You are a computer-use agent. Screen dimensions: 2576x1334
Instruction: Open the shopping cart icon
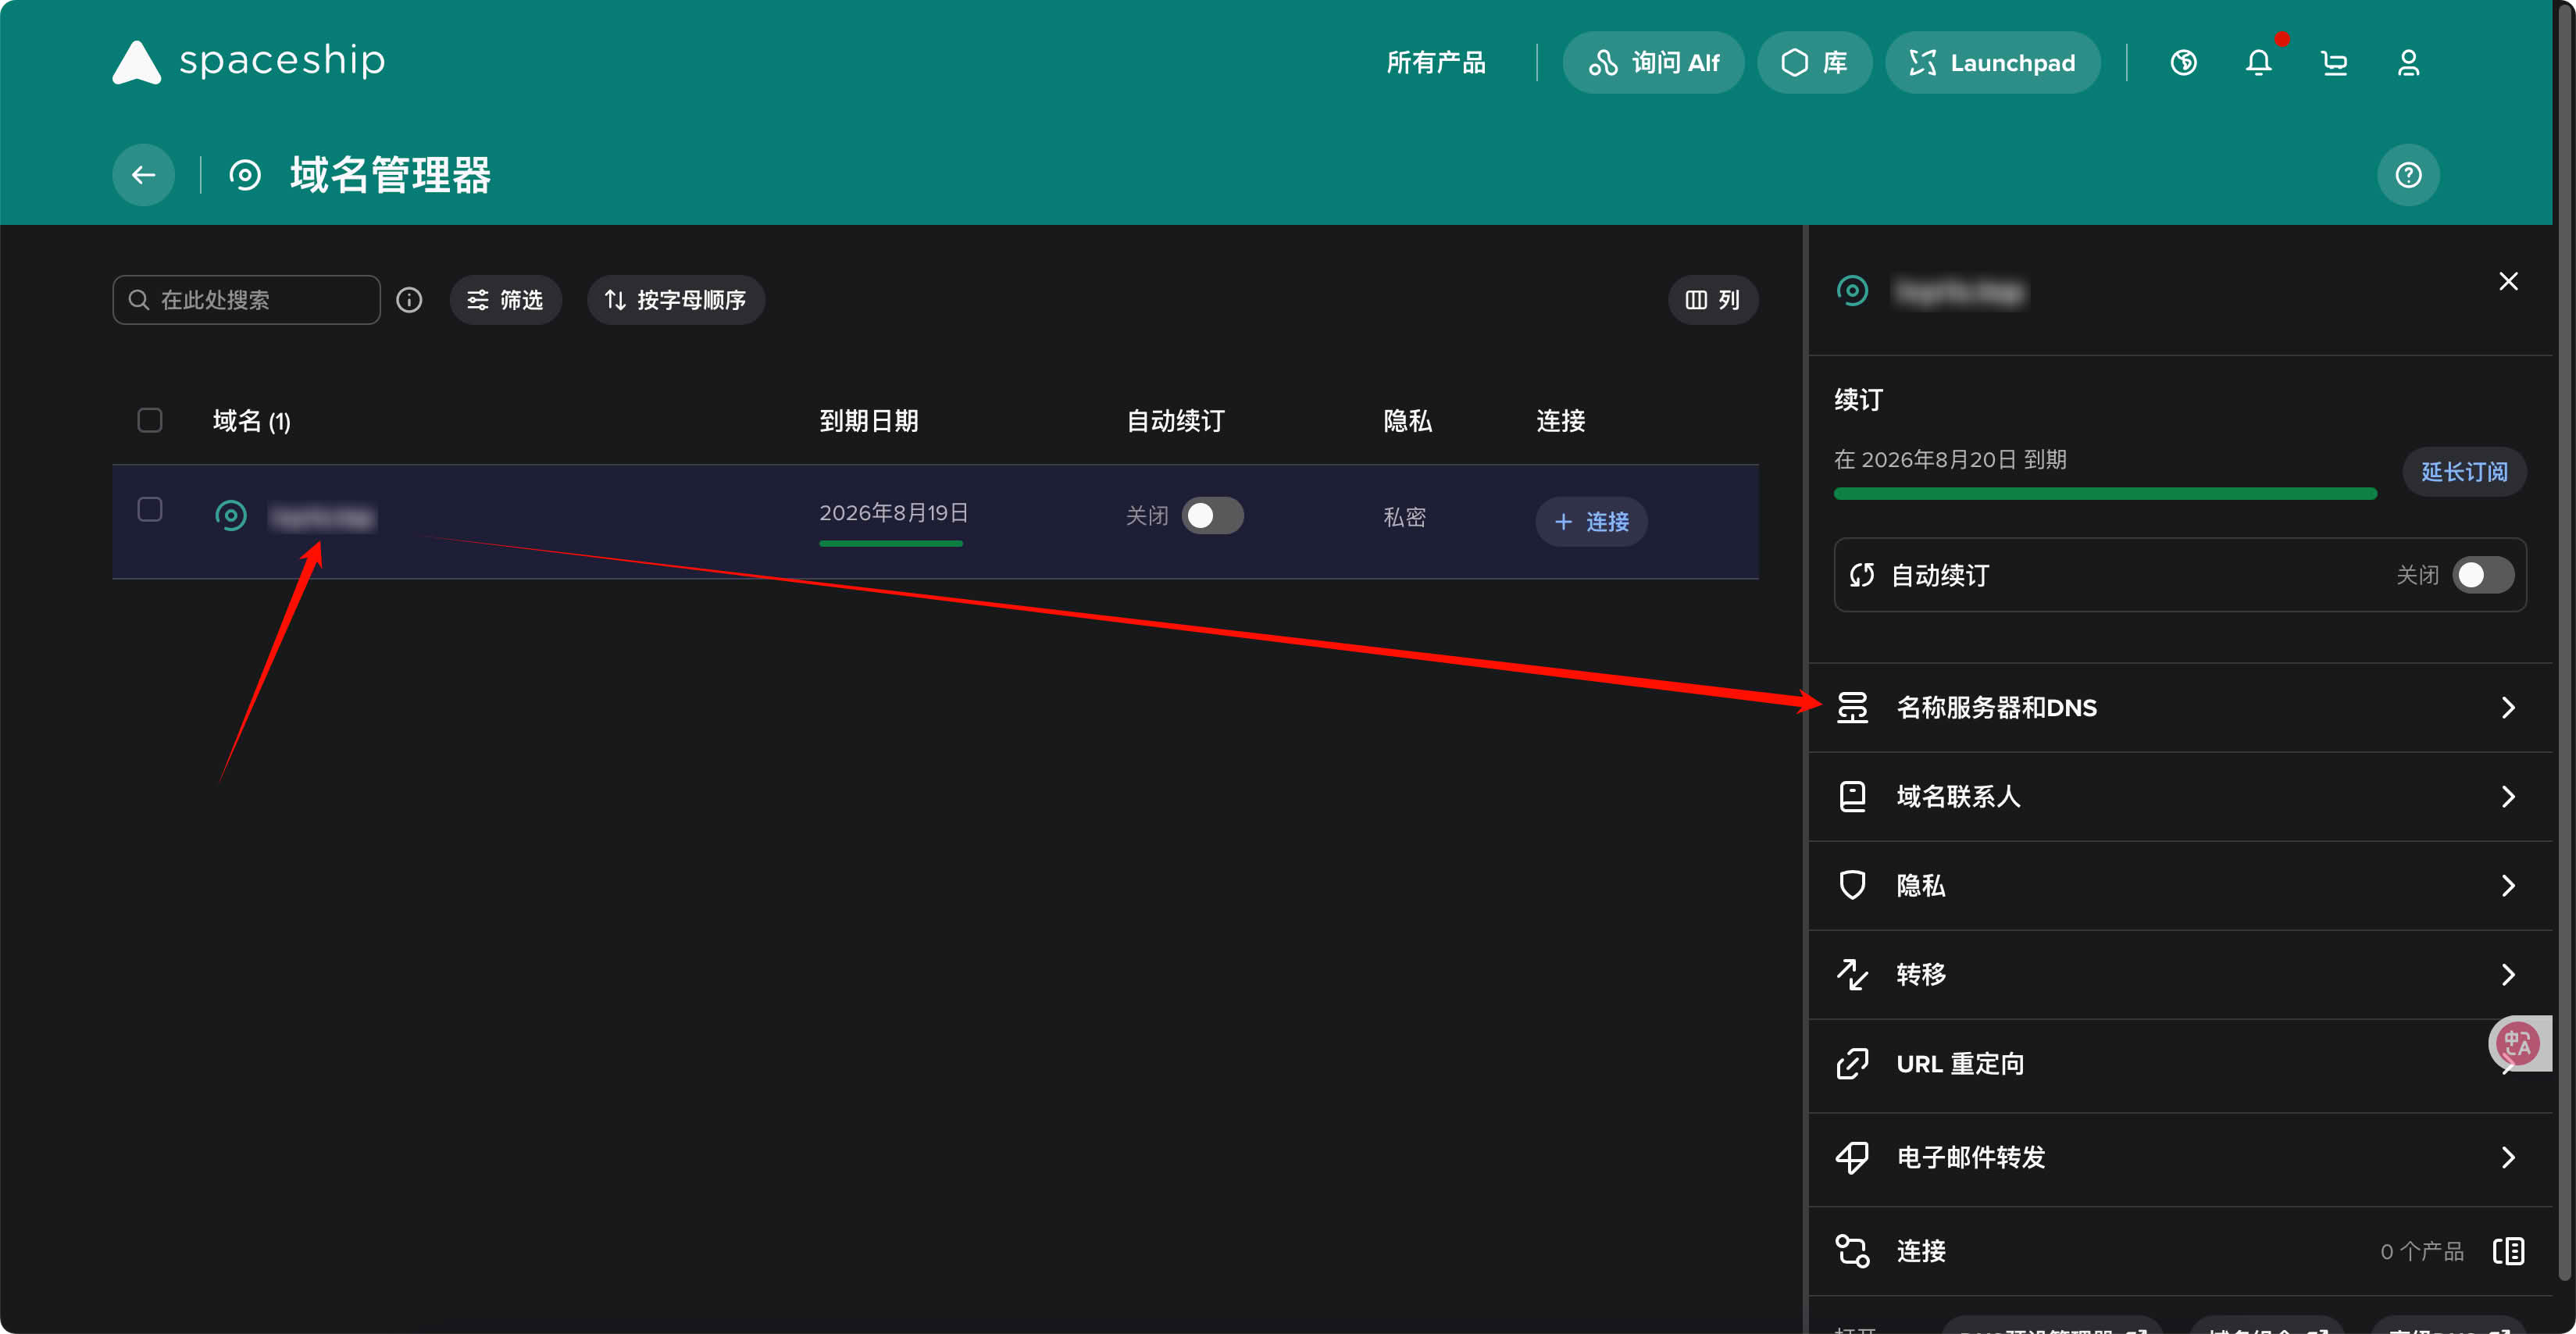pyautogui.click(x=2333, y=63)
